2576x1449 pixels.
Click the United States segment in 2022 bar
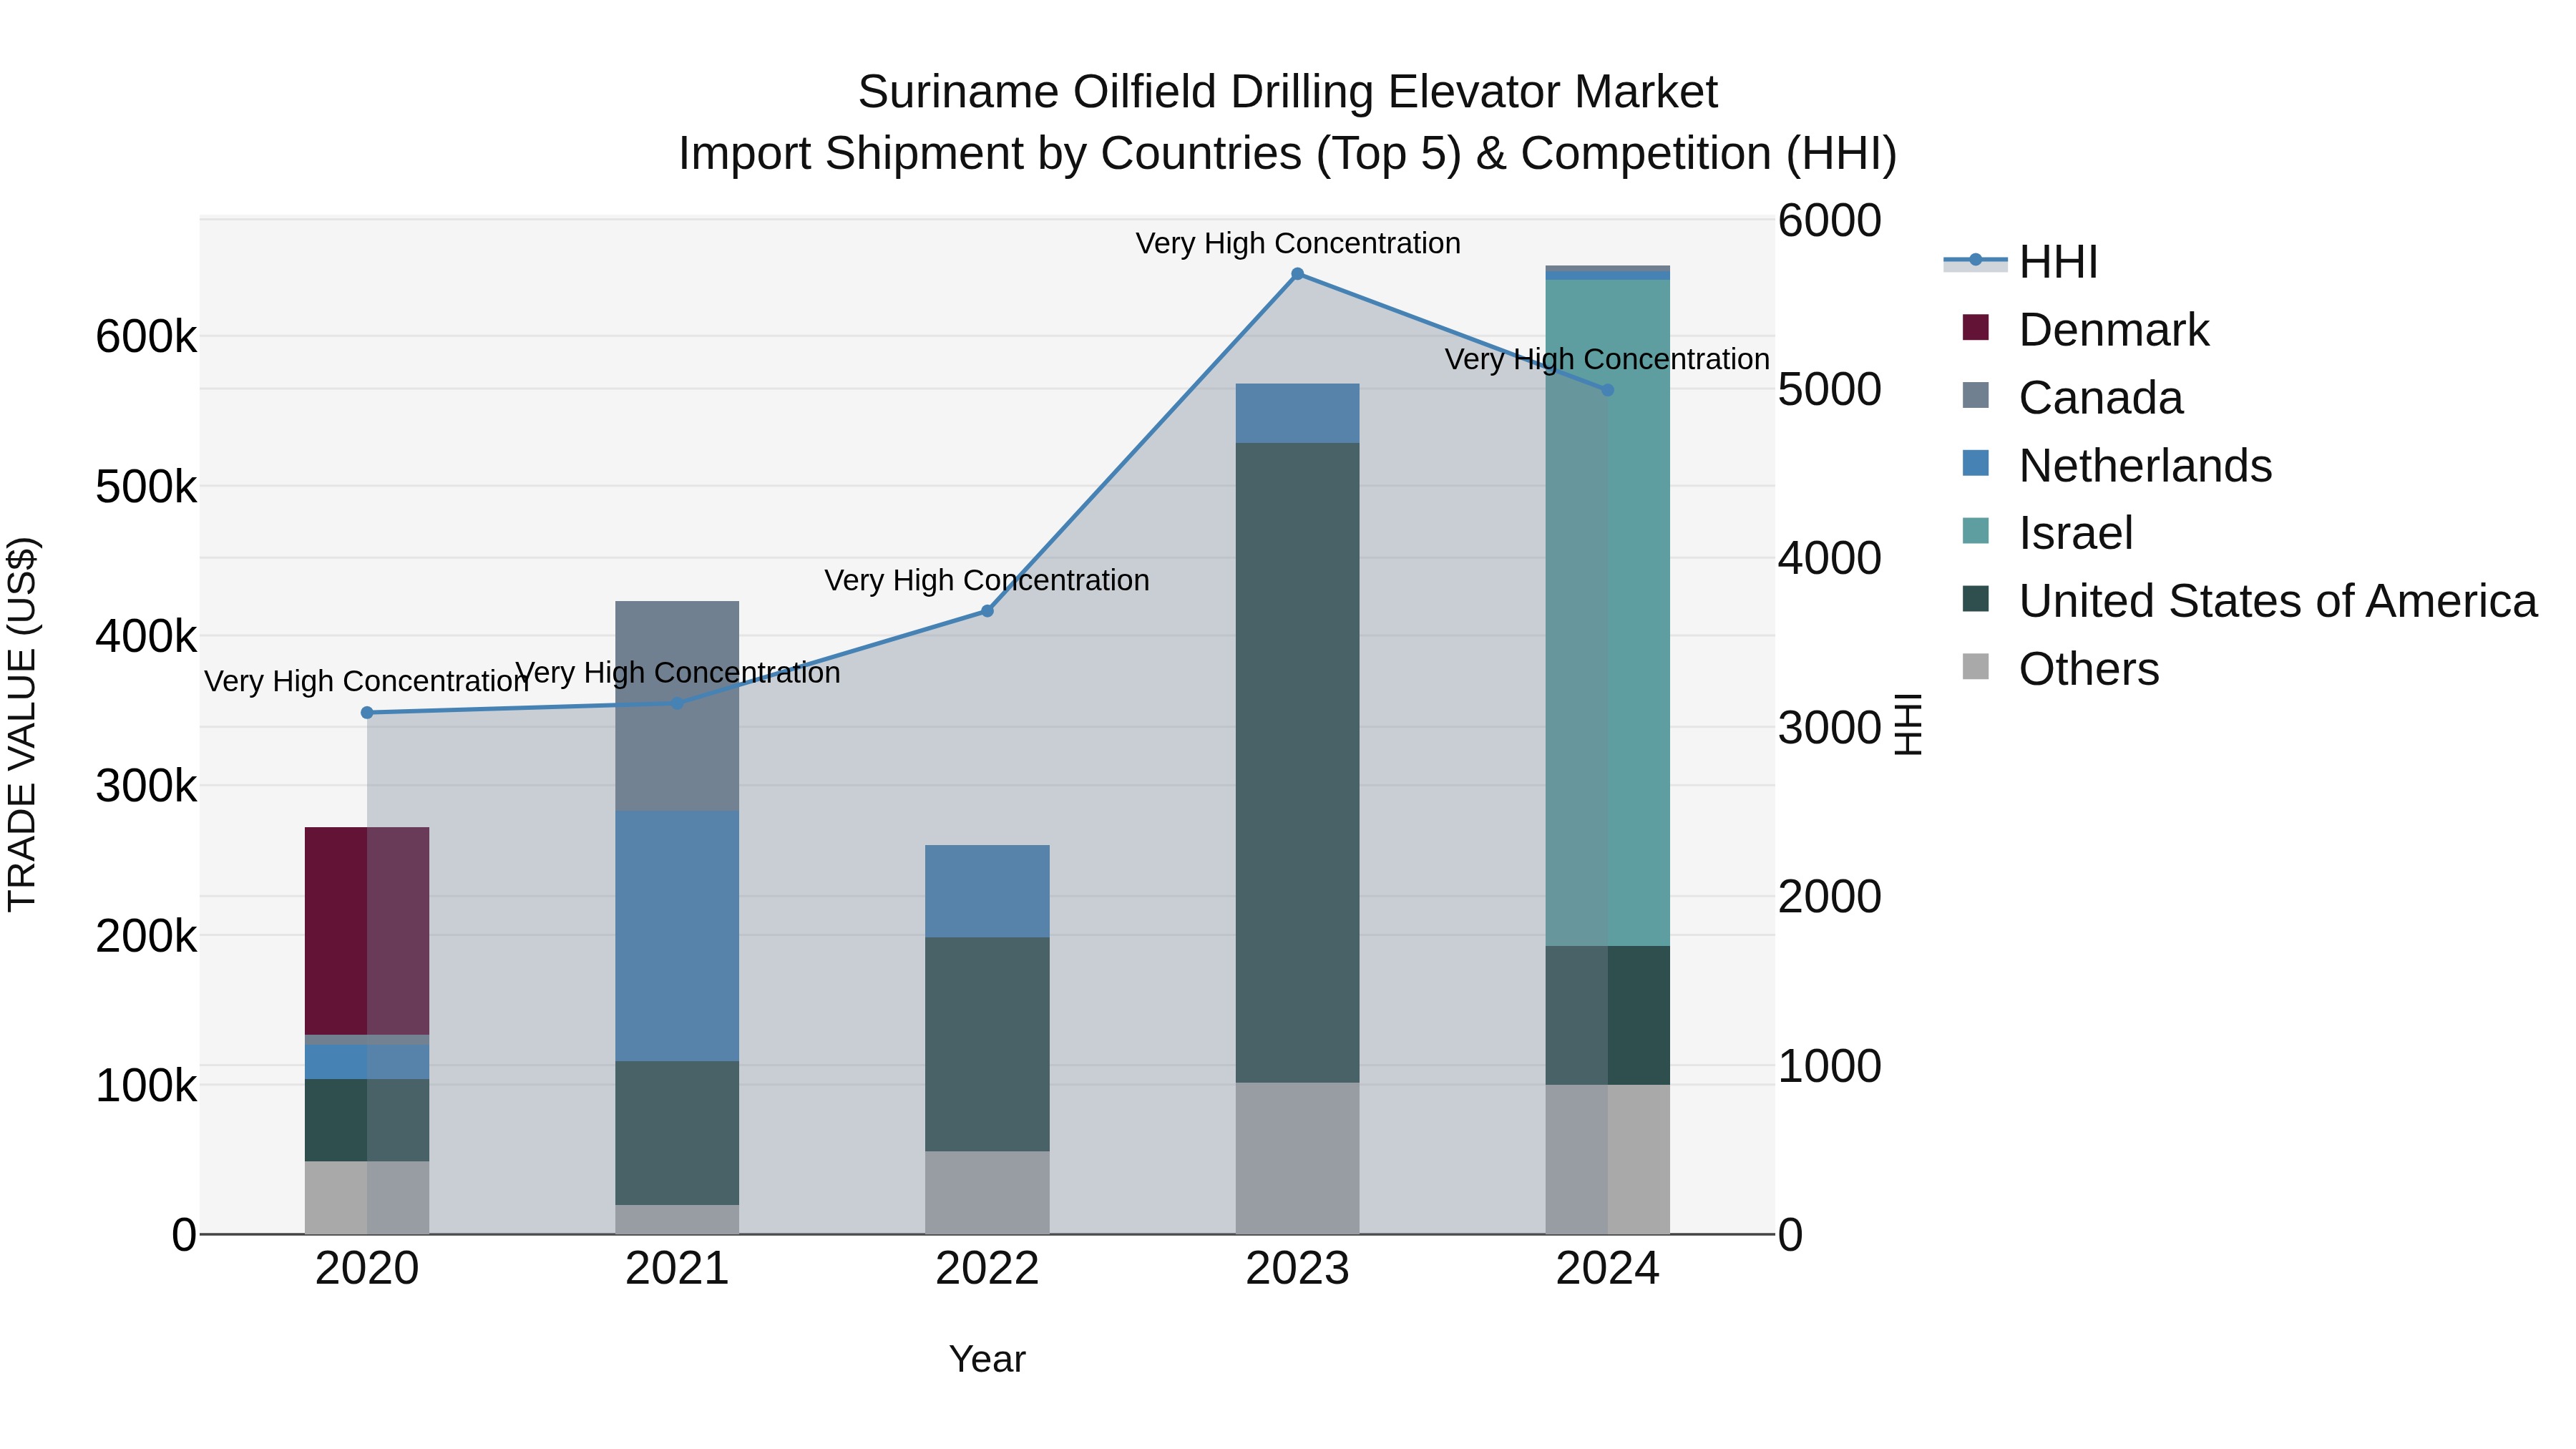(987, 1044)
